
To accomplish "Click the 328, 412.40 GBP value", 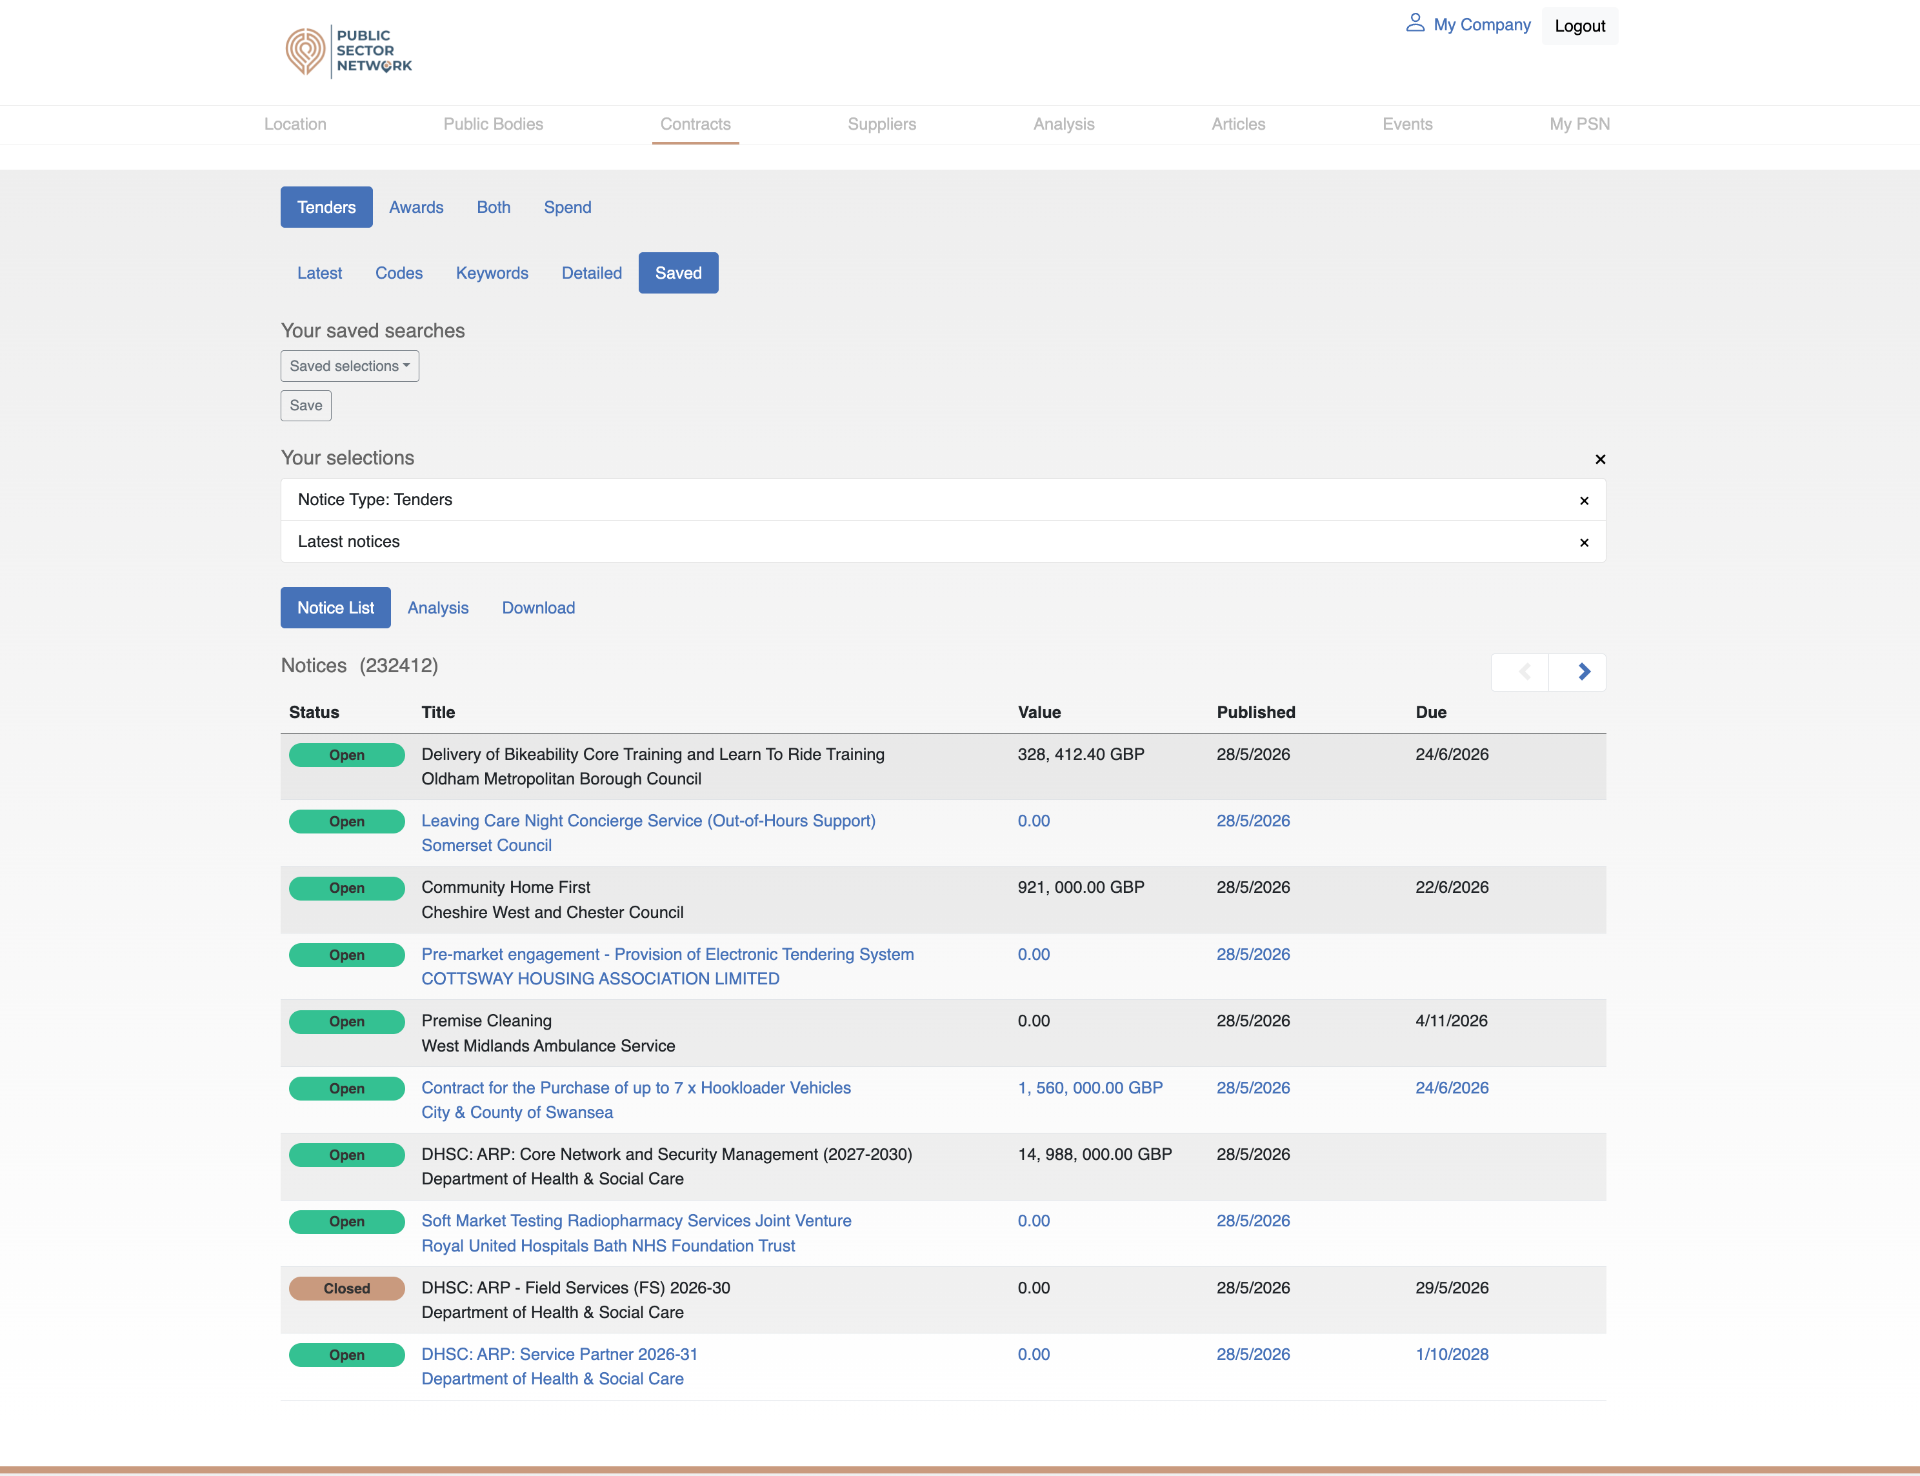I will 1081,755.
